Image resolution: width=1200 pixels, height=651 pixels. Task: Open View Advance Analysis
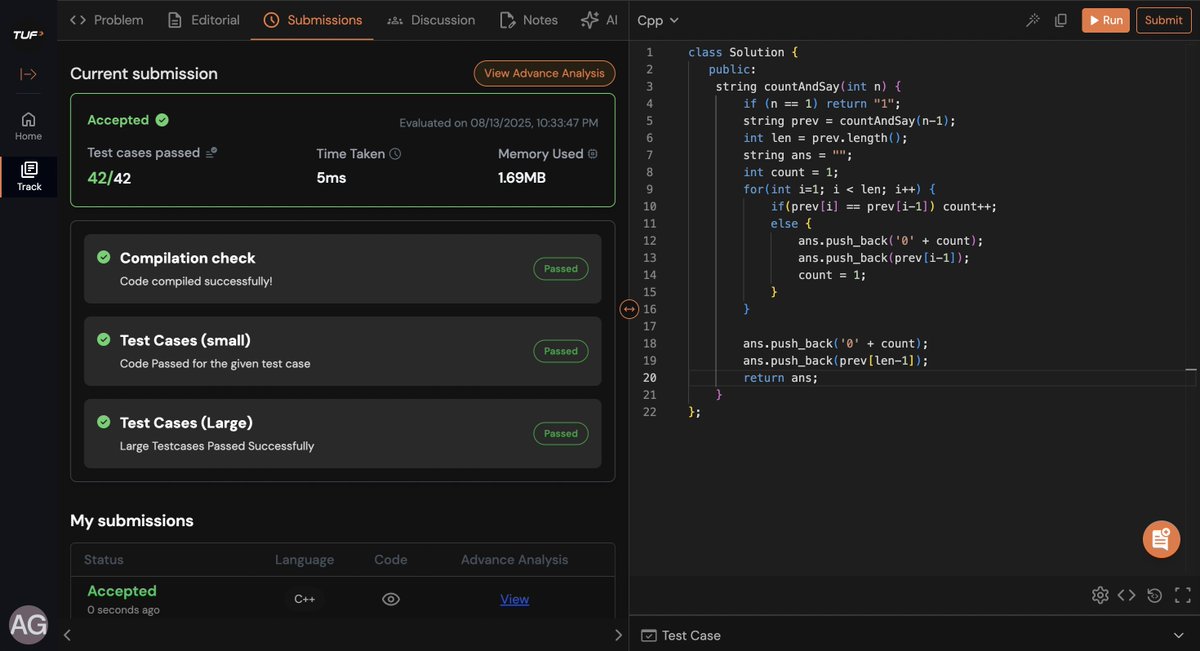pos(544,73)
